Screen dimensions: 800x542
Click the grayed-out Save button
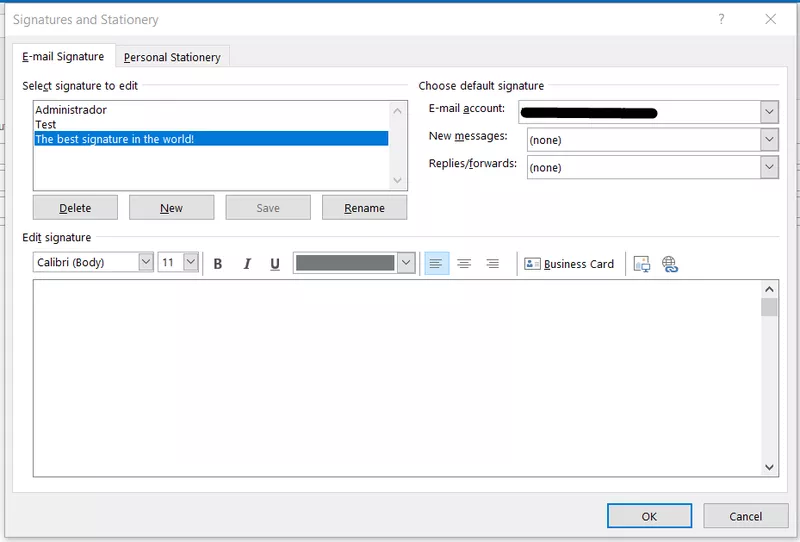268,208
